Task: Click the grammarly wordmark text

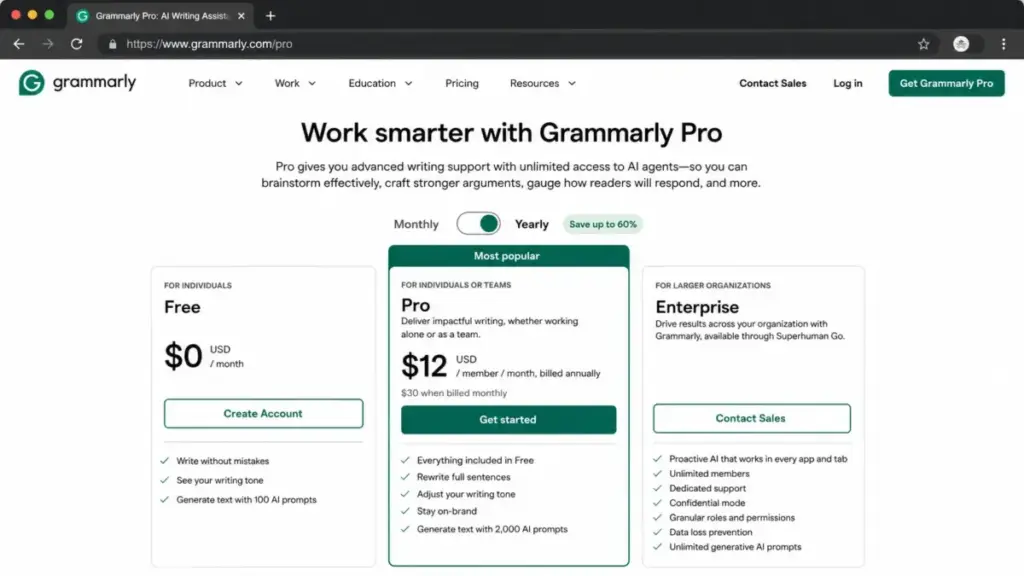Action: pyautogui.click(x=94, y=83)
